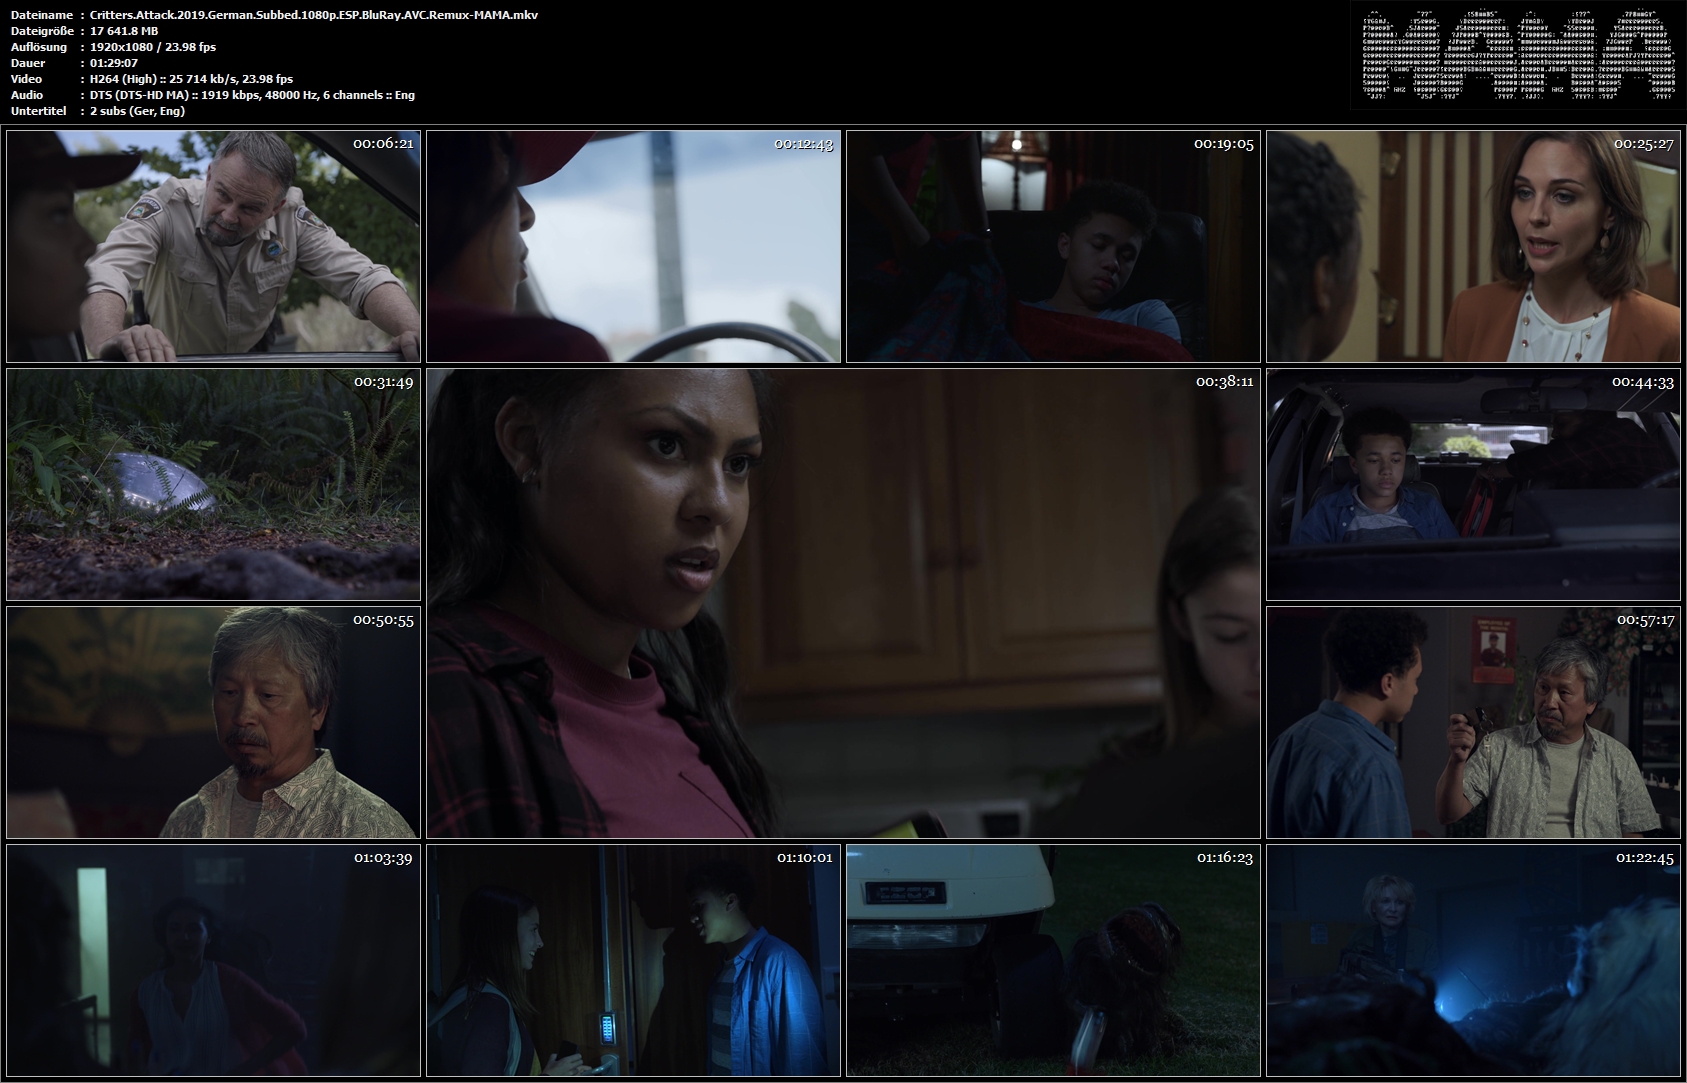1687x1083 pixels.
Task: View the forest frame at 00:31:49
Action: pyautogui.click(x=213, y=484)
